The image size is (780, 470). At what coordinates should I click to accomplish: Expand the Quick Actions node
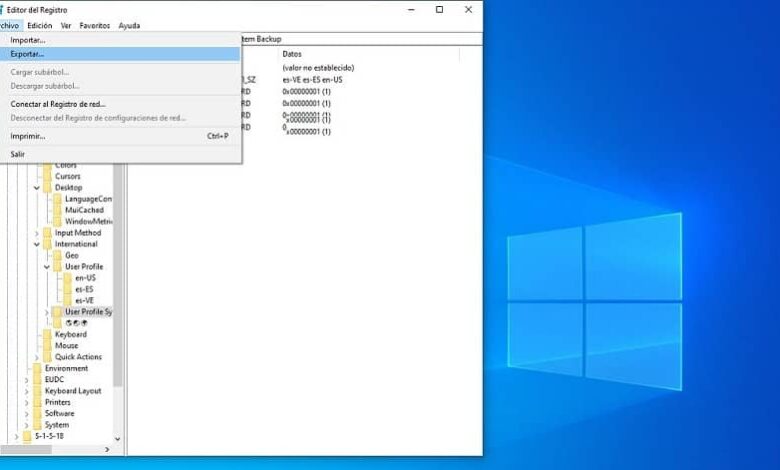(x=37, y=358)
